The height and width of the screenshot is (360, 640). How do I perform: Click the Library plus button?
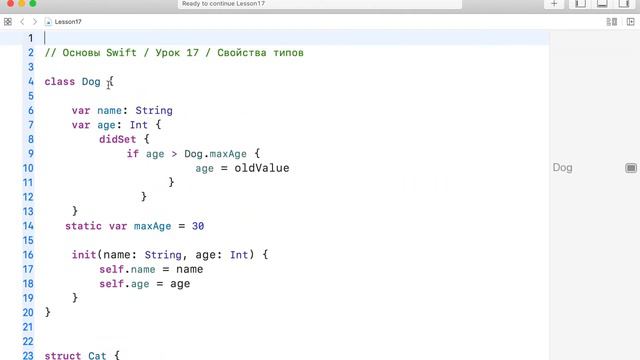(554, 4)
